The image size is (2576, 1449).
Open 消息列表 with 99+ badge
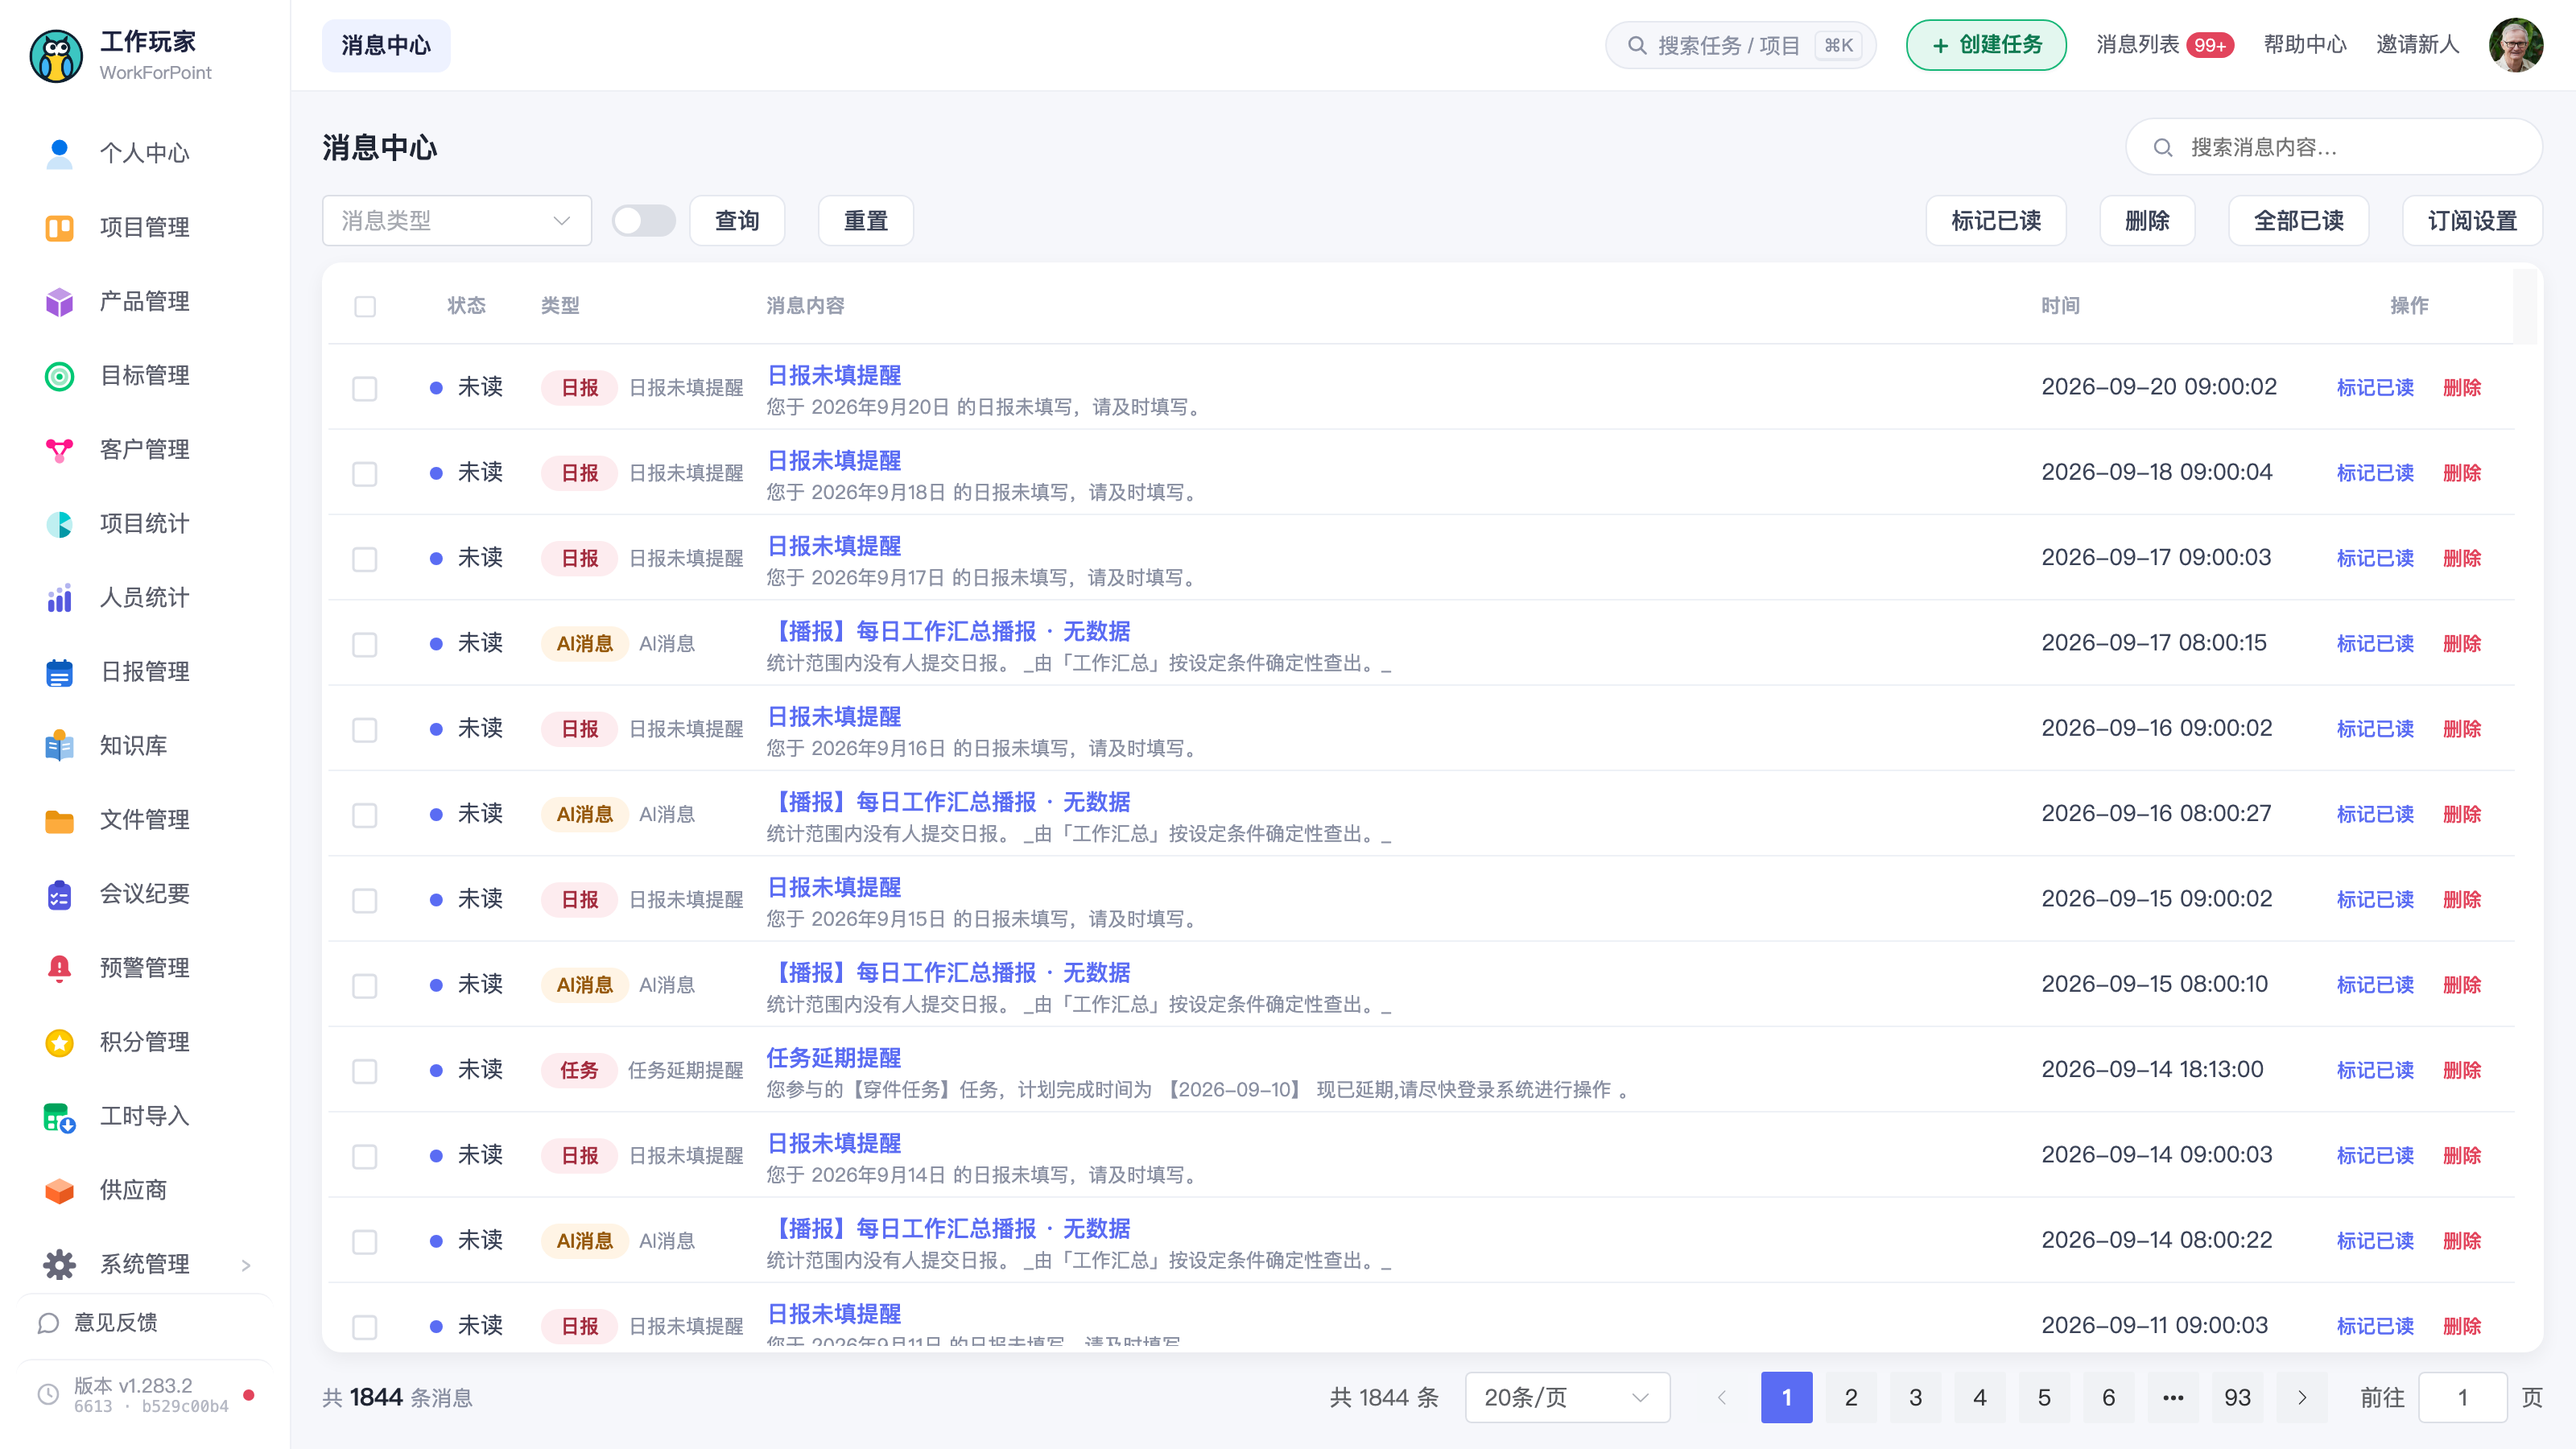coord(2164,45)
